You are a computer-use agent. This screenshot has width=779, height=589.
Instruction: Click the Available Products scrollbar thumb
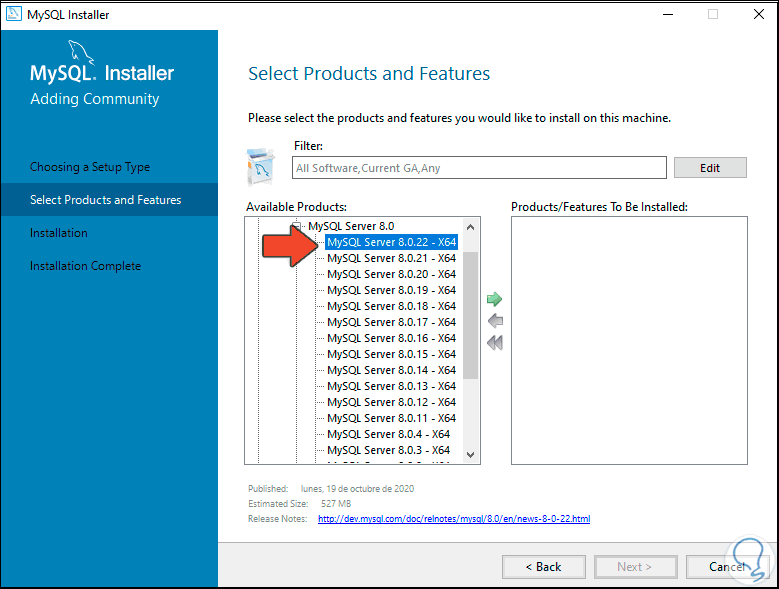[470, 315]
